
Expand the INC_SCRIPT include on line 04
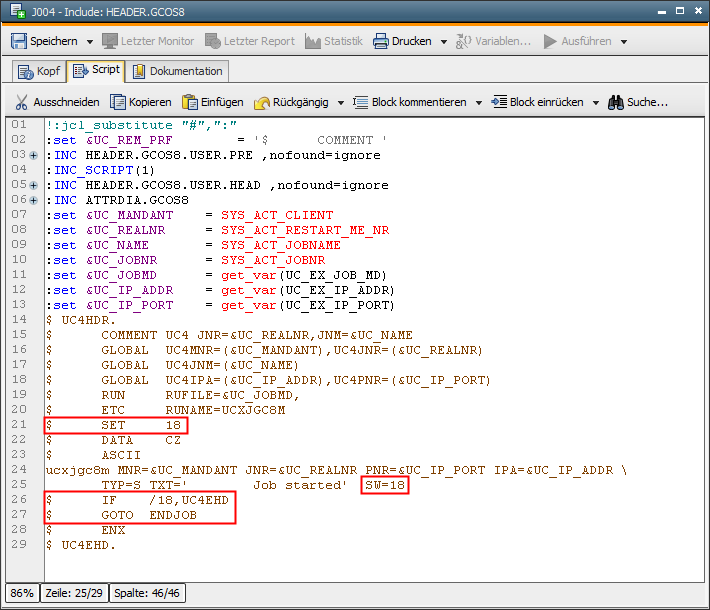coord(34,170)
